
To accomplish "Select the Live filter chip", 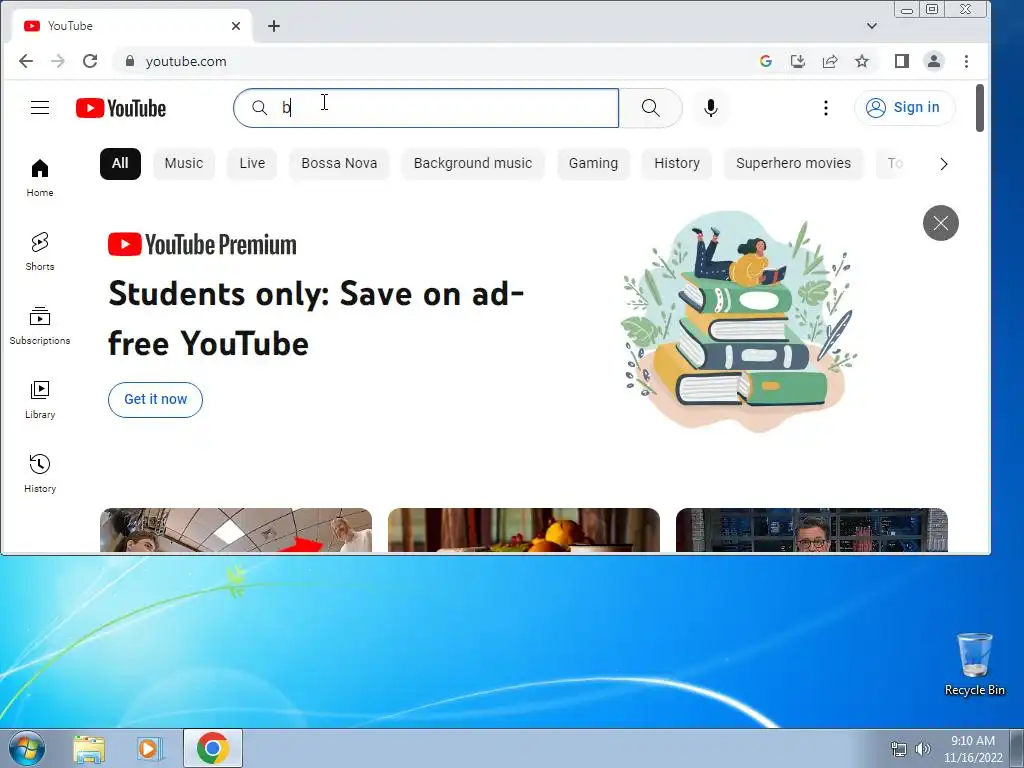I will click(252, 164).
